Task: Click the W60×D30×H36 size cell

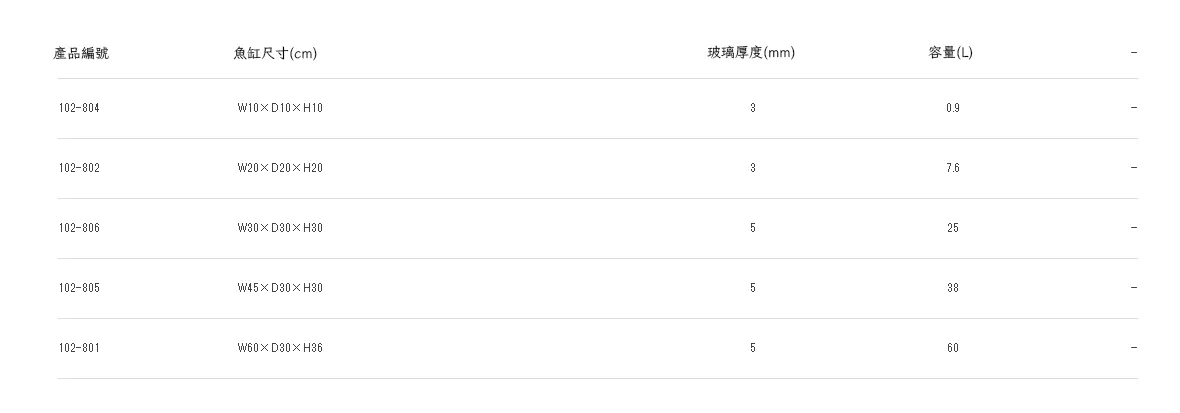Action: [x=280, y=348]
